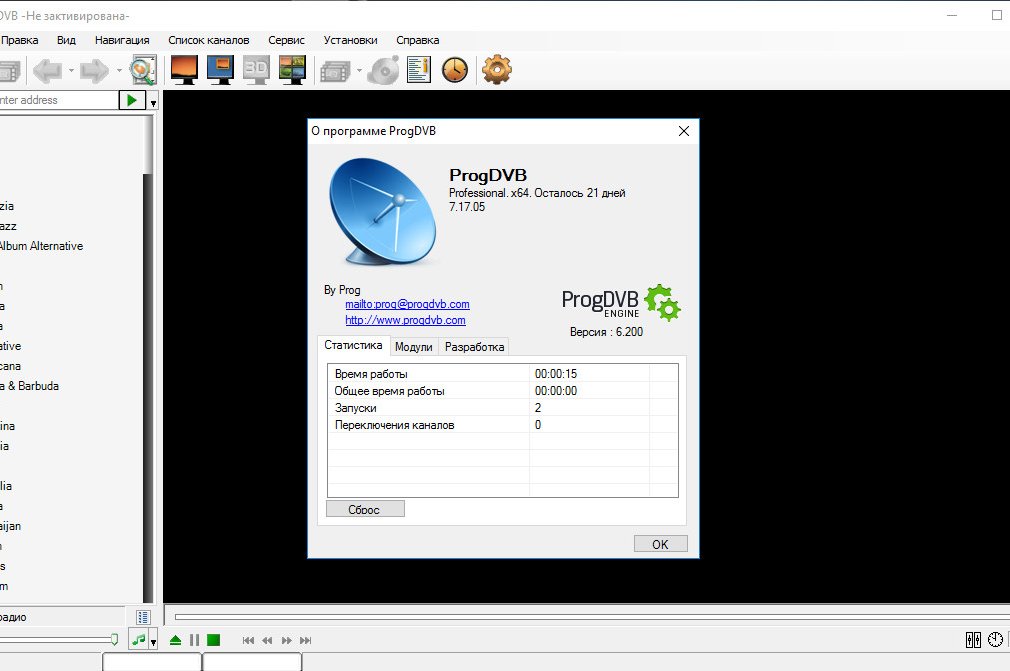Open the channel search magnifier tool
This screenshot has width=1010, height=671.
point(143,70)
